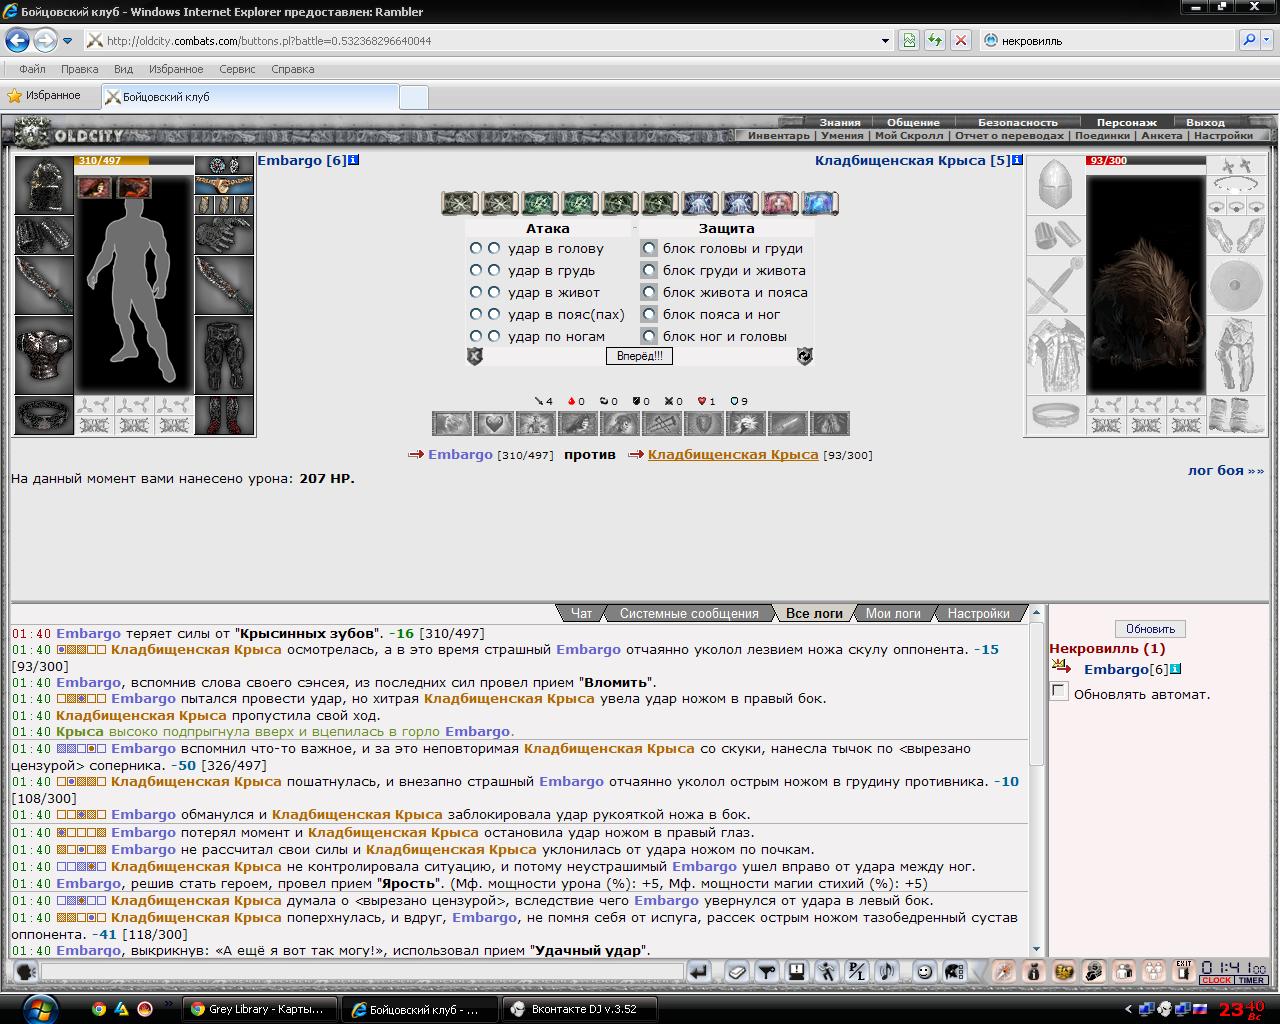Viewport: 1280px width, 1024px height.
Task: Open Вконтакте DJ from the taskbar
Action: pyautogui.click(x=581, y=1009)
